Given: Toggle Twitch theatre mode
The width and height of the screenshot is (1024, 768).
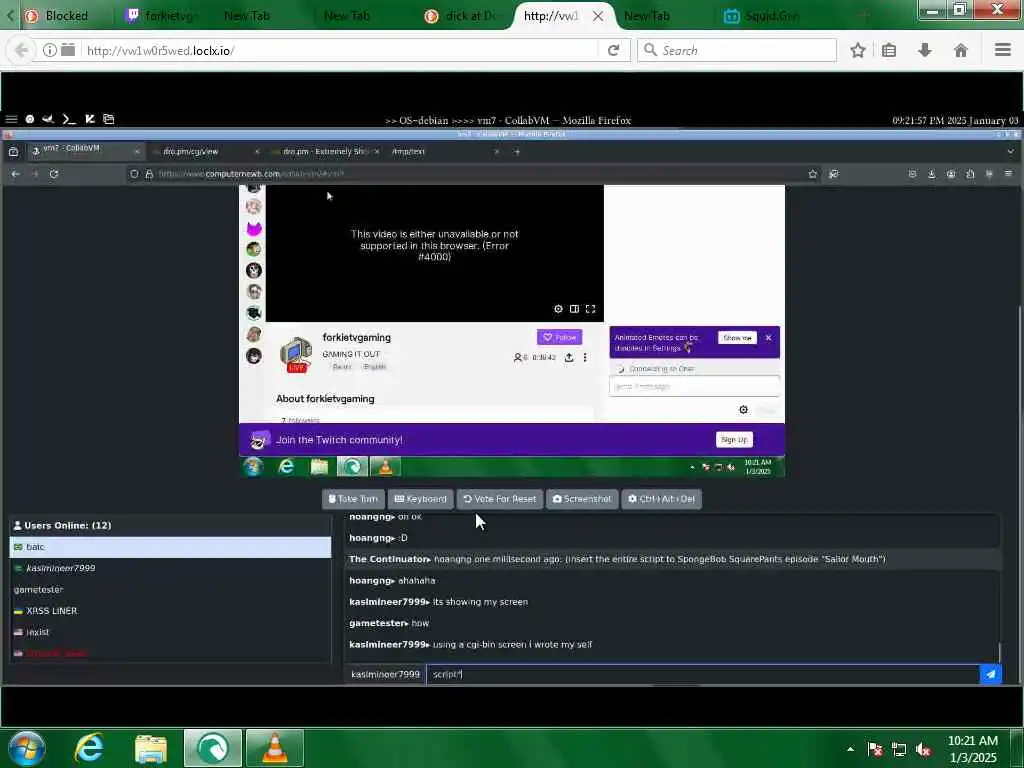Looking at the screenshot, I should coord(574,309).
